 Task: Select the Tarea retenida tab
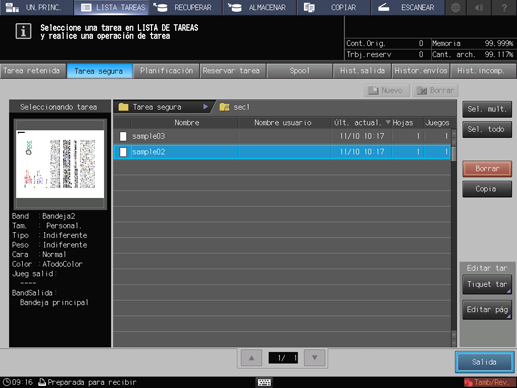[x=32, y=71]
